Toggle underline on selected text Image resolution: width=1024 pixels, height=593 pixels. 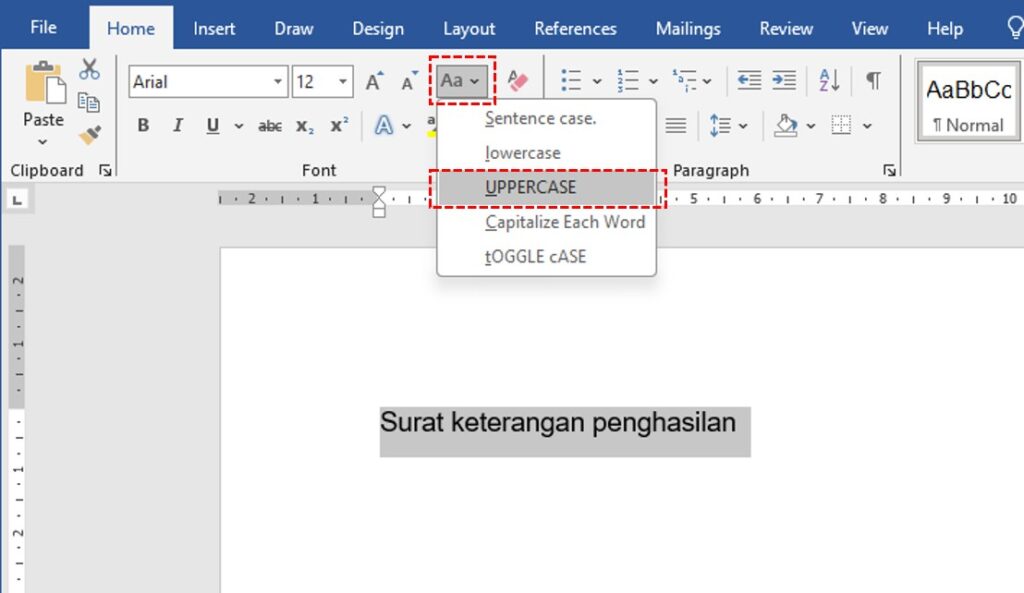(x=211, y=125)
